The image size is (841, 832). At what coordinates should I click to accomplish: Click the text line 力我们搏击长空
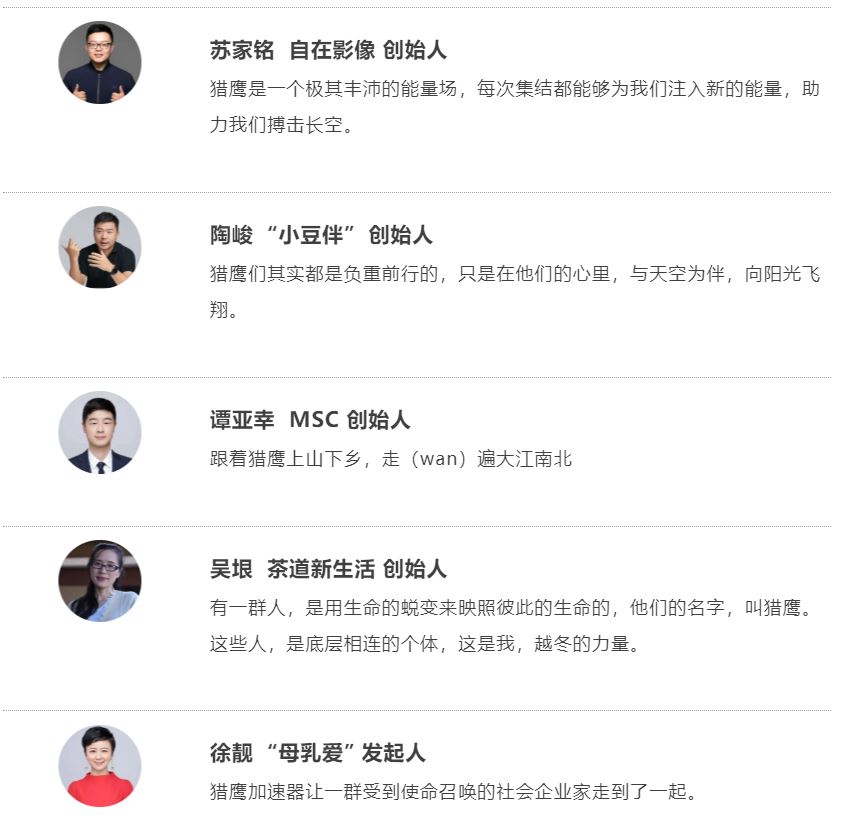coord(281,125)
